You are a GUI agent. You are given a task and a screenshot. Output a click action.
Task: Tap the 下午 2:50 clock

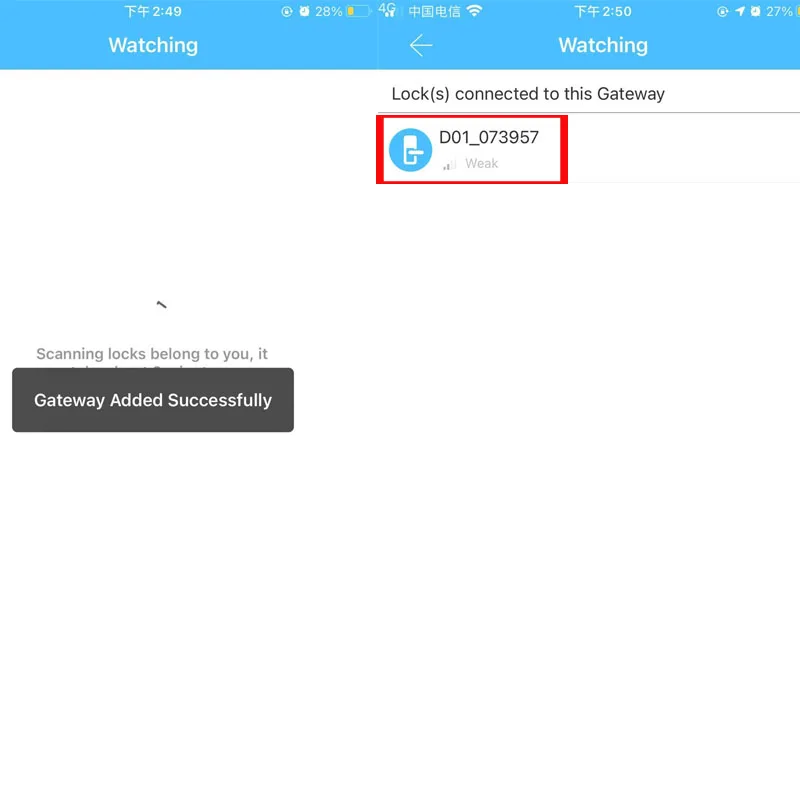(603, 11)
